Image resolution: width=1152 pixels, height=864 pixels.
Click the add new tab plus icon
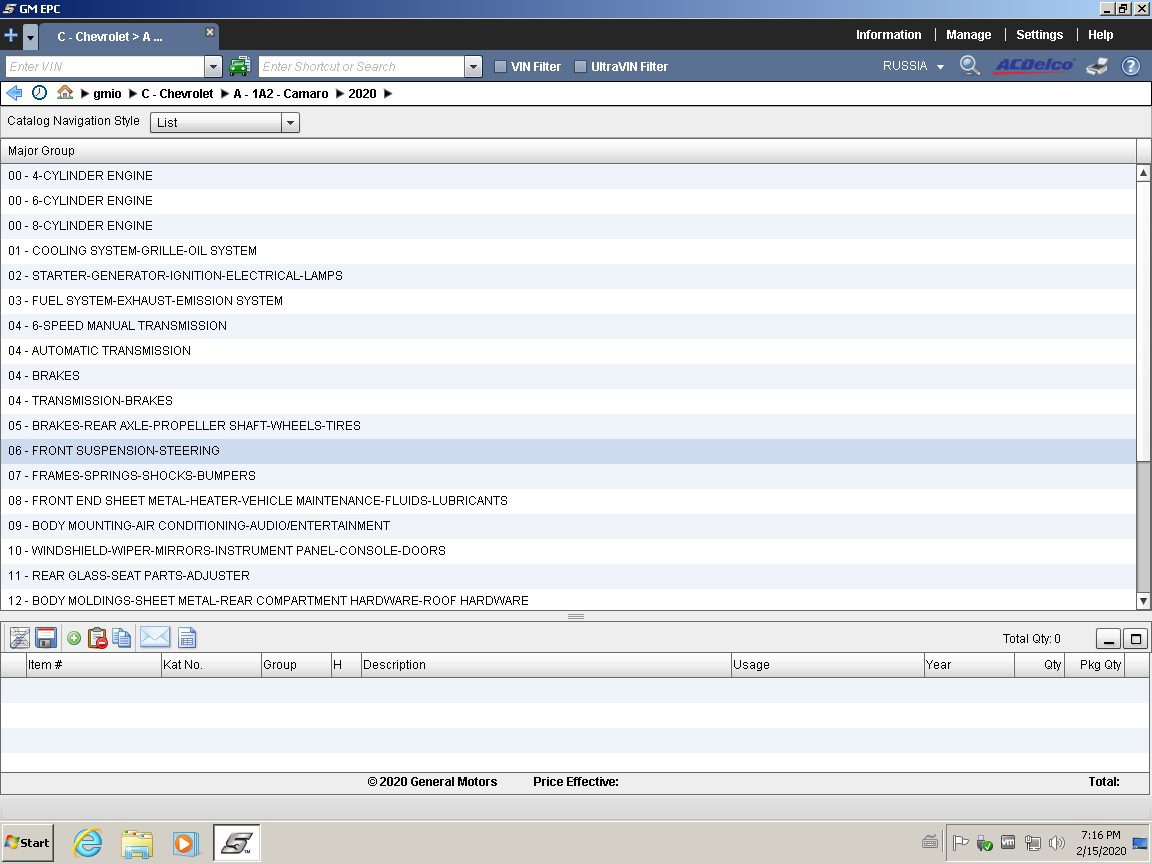point(11,35)
